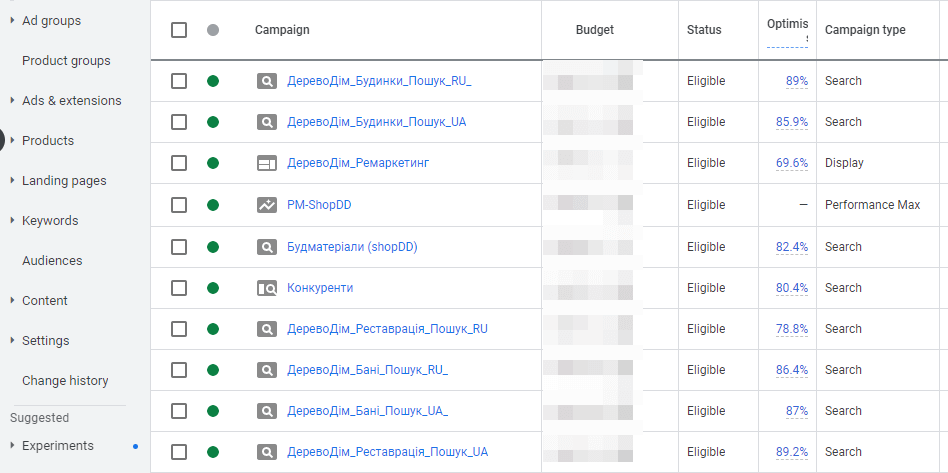Click the Campaign type column header
This screenshot has width=948, height=473.
pos(865,30)
